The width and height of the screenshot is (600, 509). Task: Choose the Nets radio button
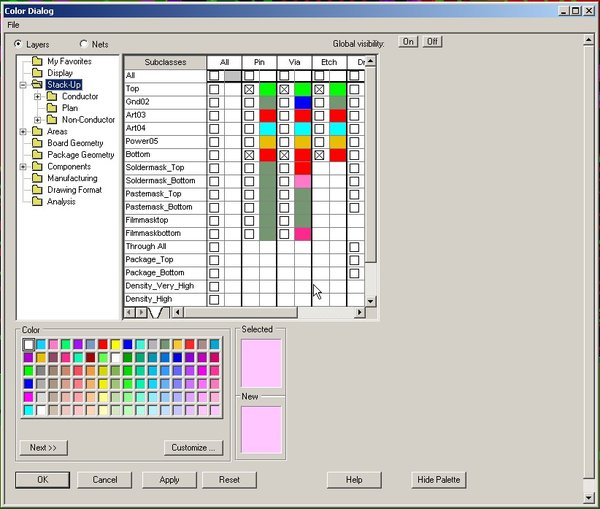[x=83, y=44]
